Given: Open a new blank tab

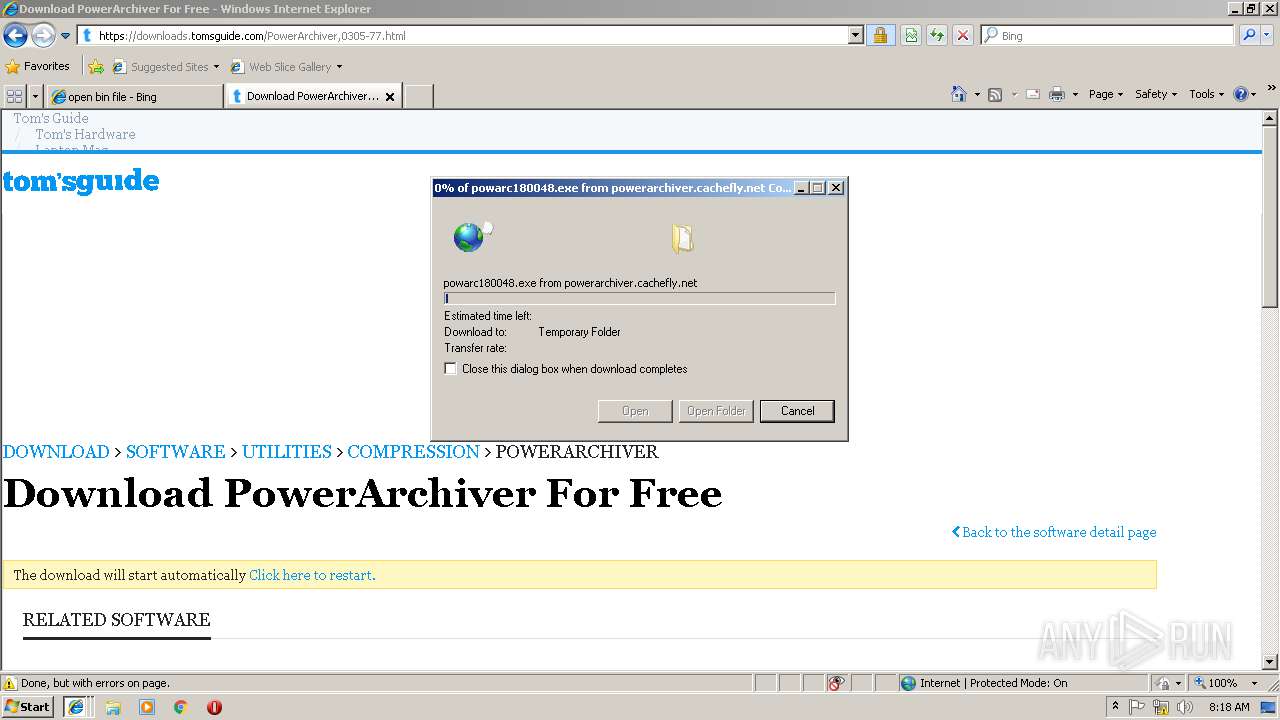Looking at the screenshot, I should click(418, 96).
